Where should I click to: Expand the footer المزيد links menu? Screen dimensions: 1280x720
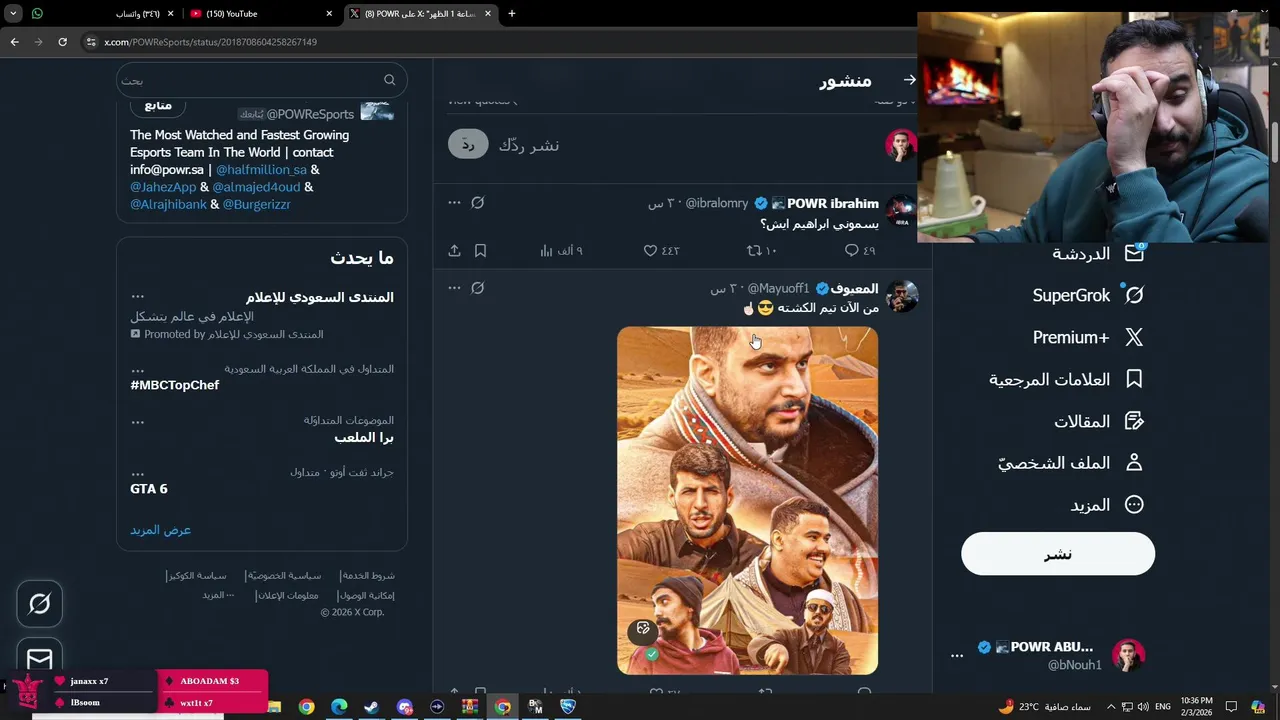pyautogui.click(x=218, y=595)
